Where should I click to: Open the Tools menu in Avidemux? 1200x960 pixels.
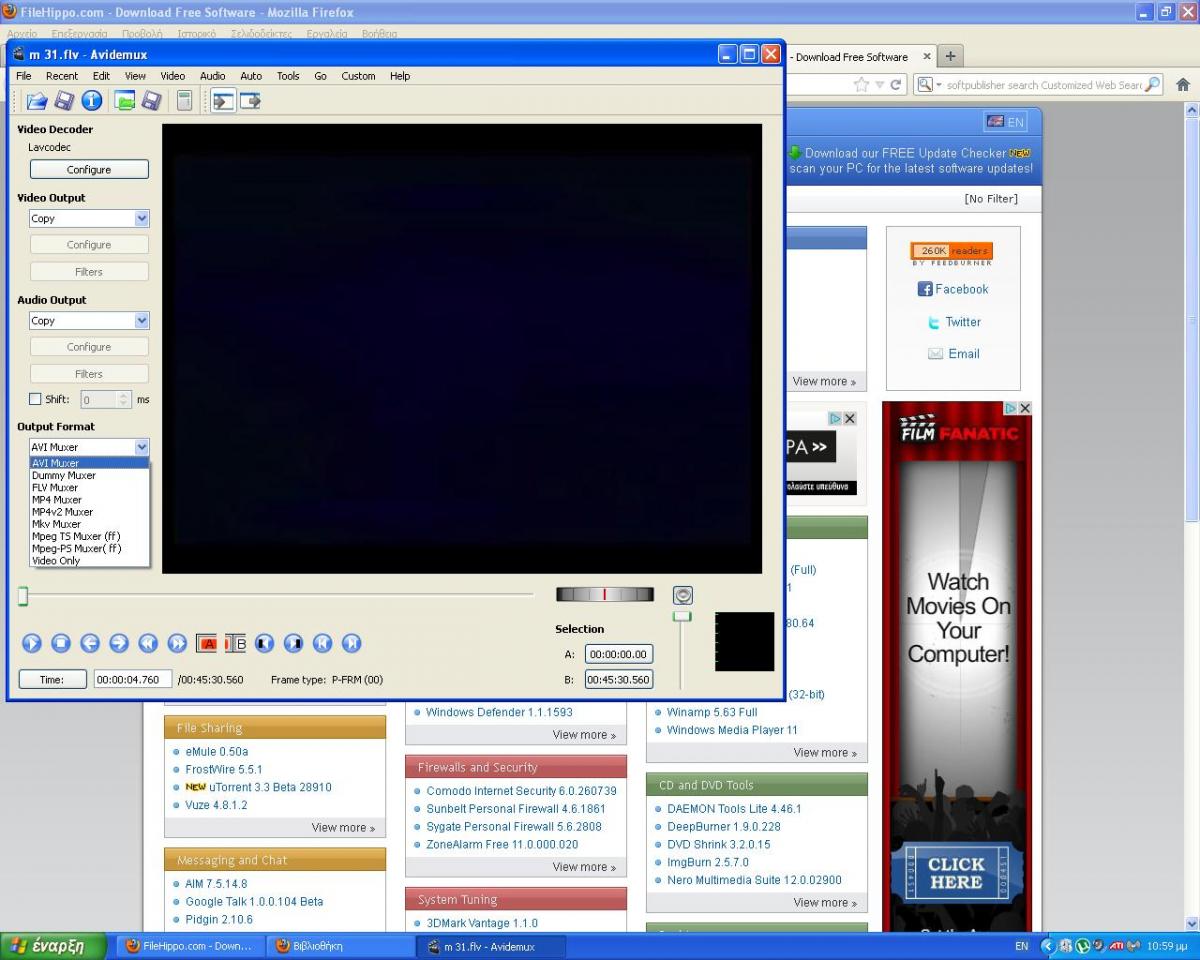[x=288, y=76]
